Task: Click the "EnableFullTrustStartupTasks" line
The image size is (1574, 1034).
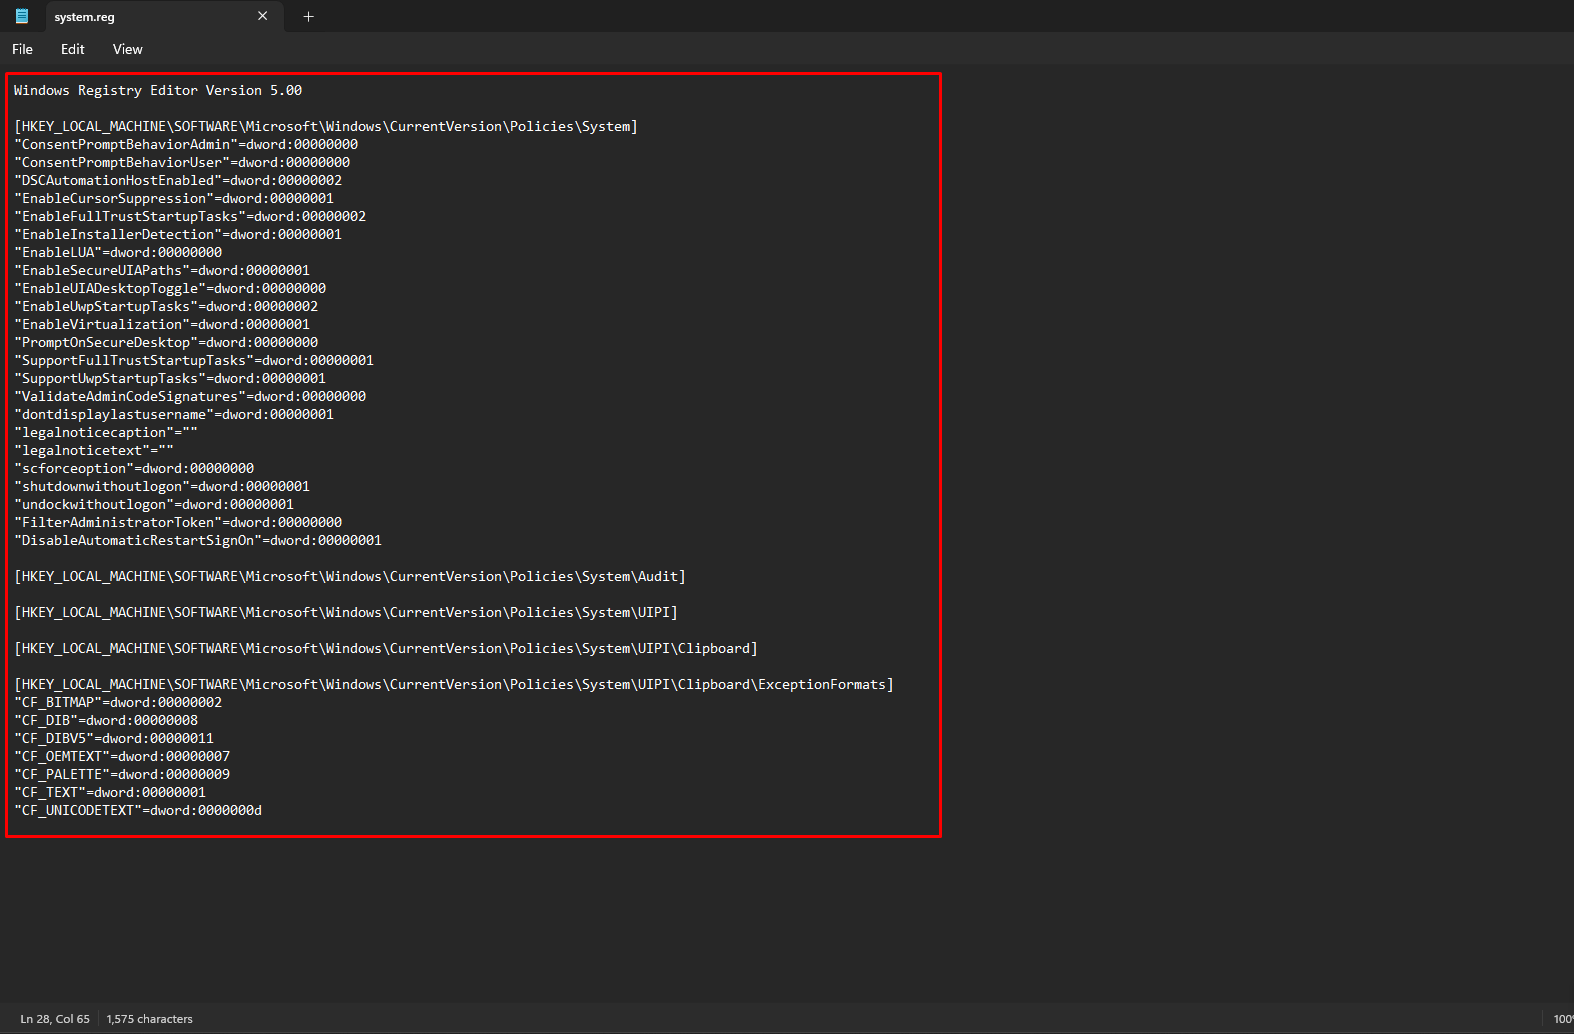Action: [190, 216]
